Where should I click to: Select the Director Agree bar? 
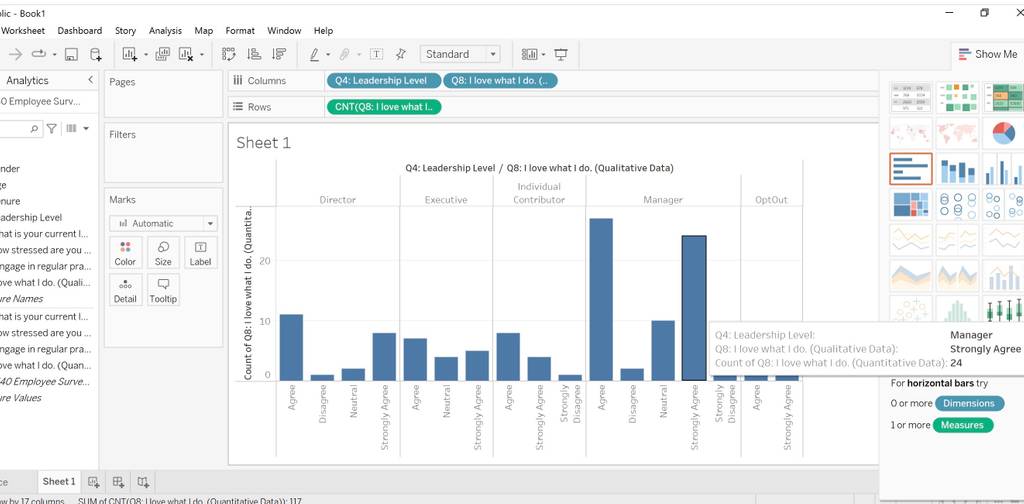click(x=291, y=347)
